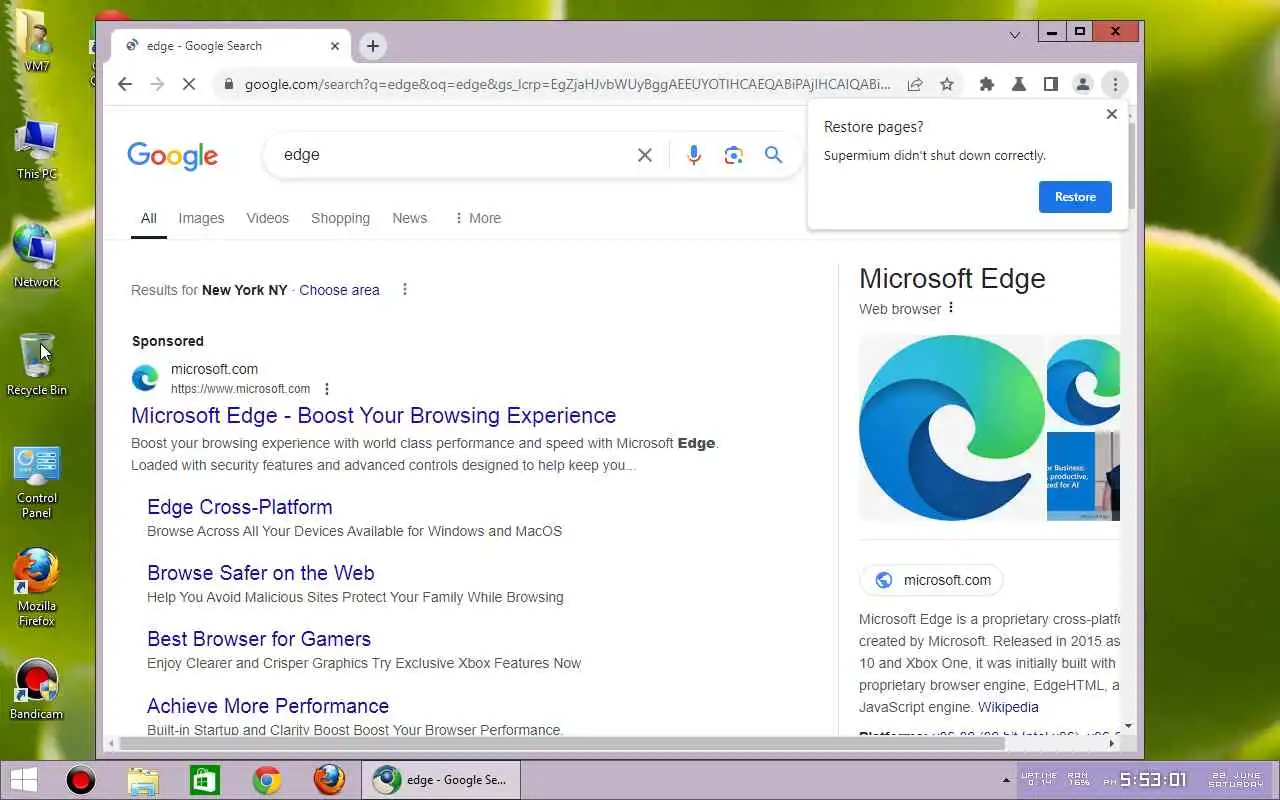Submit search with magnifier icon
The width and height of the screenshot is (1280, 800).
tap(773, 155)
